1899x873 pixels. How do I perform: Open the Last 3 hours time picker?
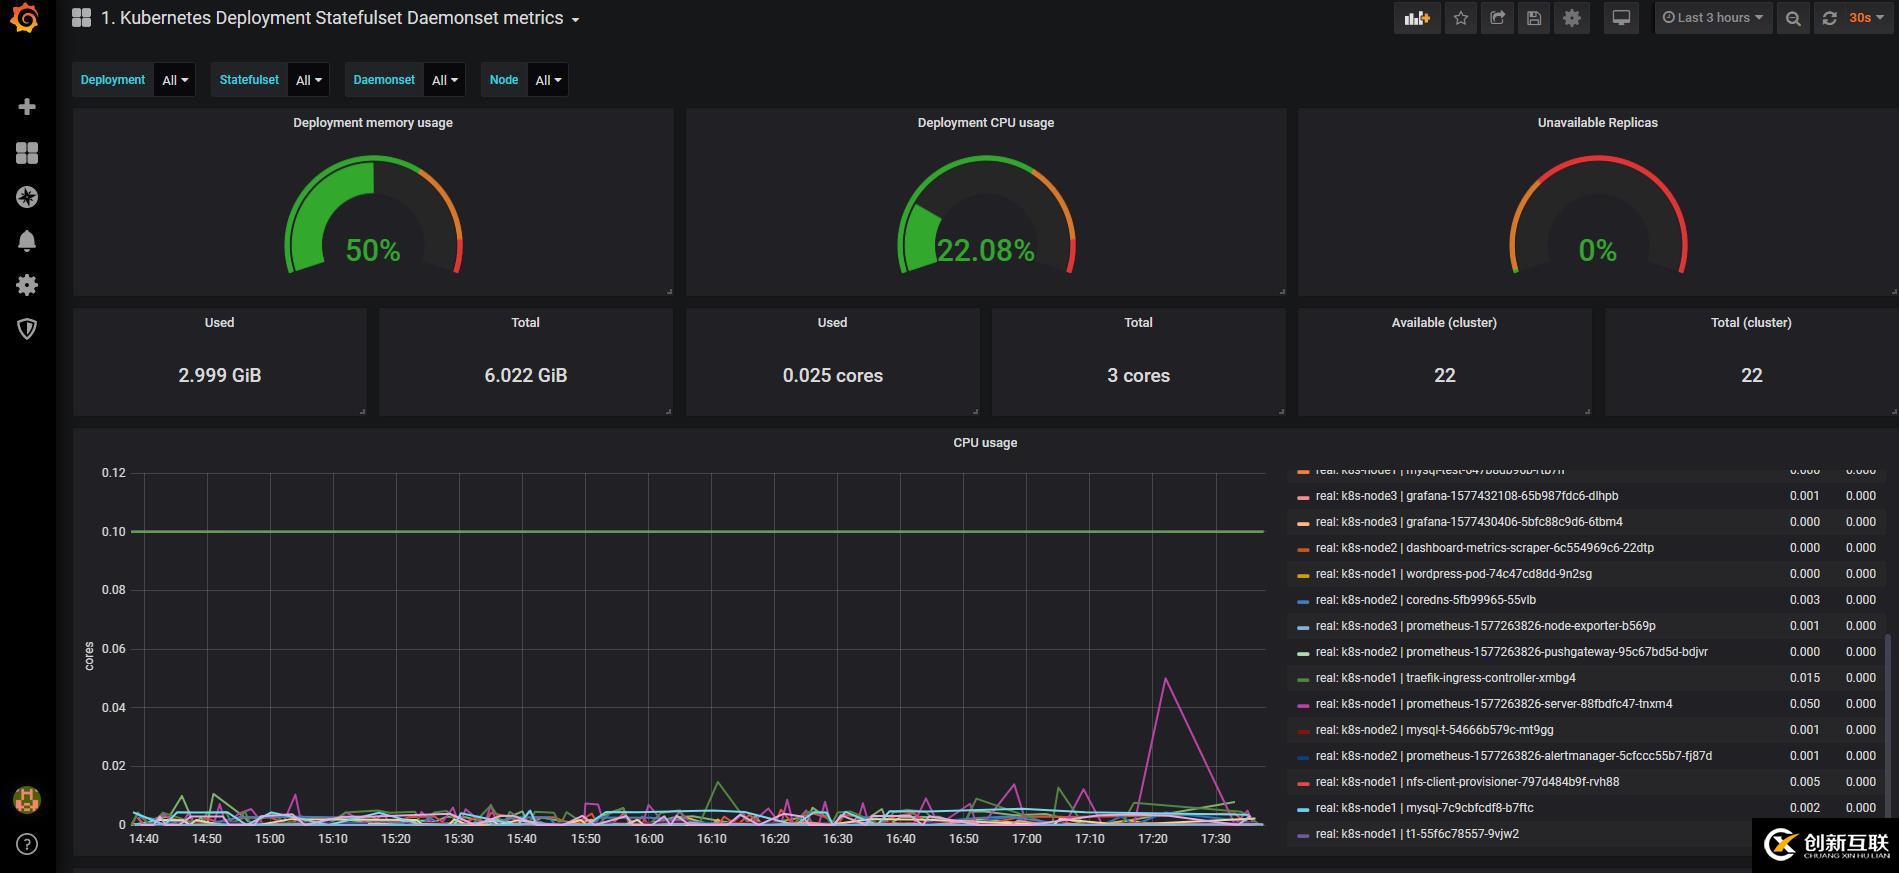click(1713, 18)
